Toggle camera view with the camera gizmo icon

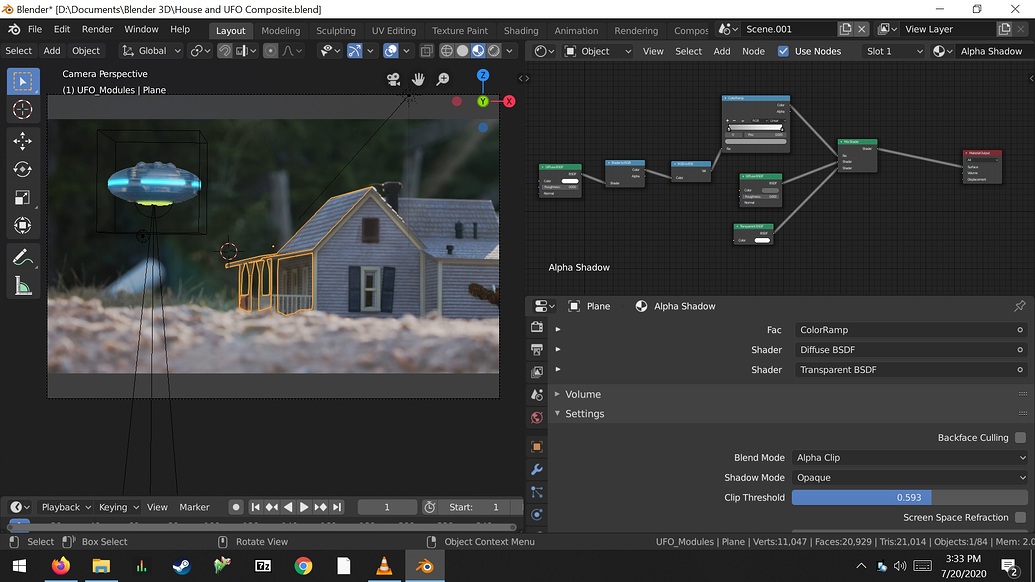(x=393, y=79)
